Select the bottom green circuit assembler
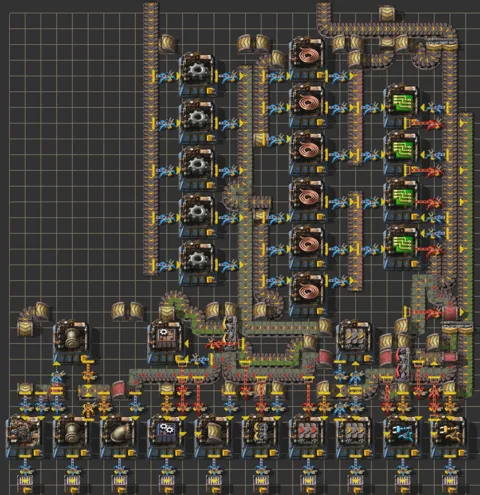The height and width of the screenshot is (495, 480). point(402,247)
